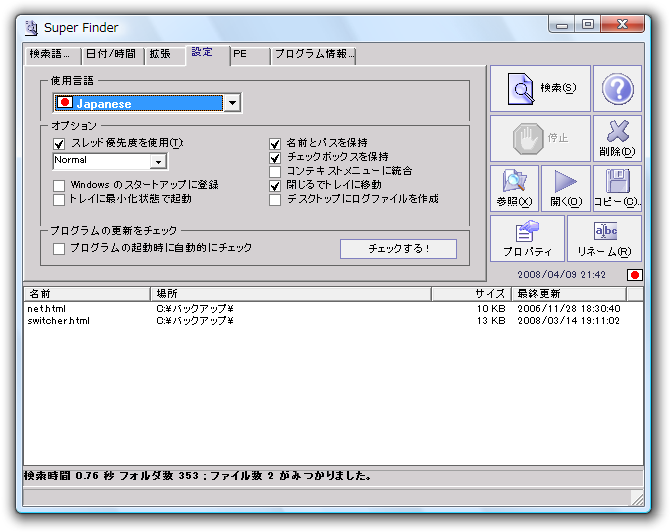The height and width of the screenshot is (532, 671).
Task: Click the 削除(D) delete X button
Action: coord(618,138)
